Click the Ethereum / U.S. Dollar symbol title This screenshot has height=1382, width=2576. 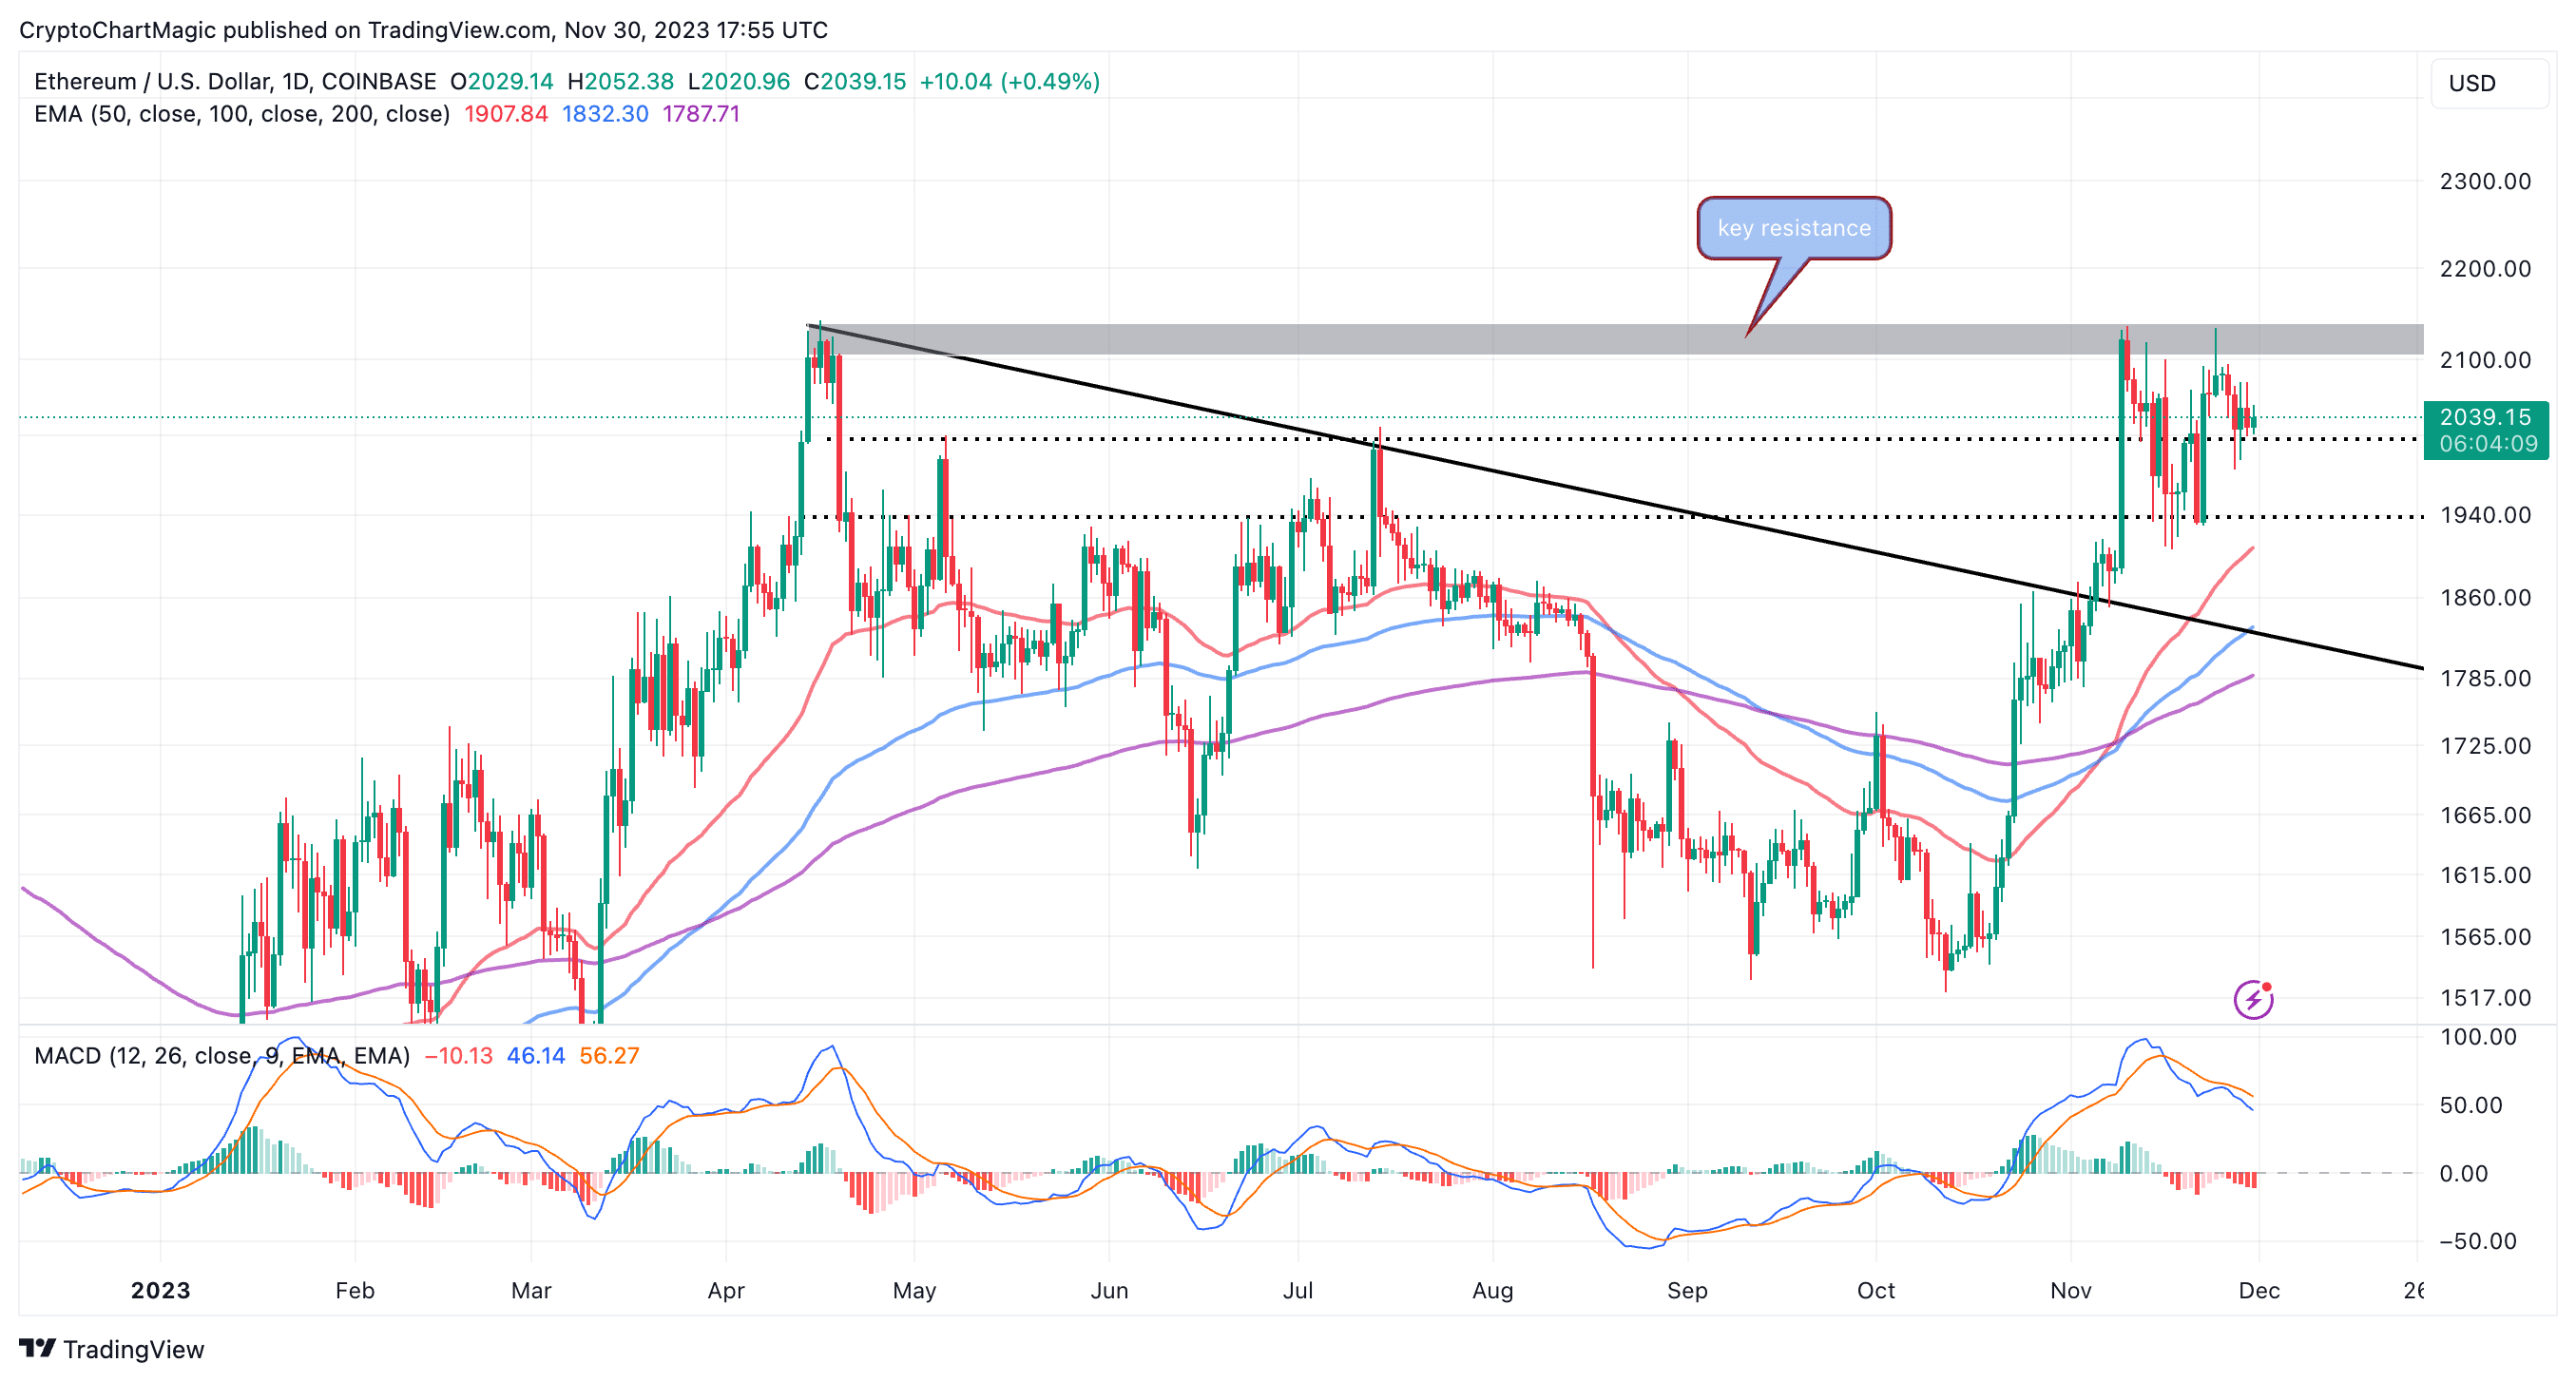235,81
